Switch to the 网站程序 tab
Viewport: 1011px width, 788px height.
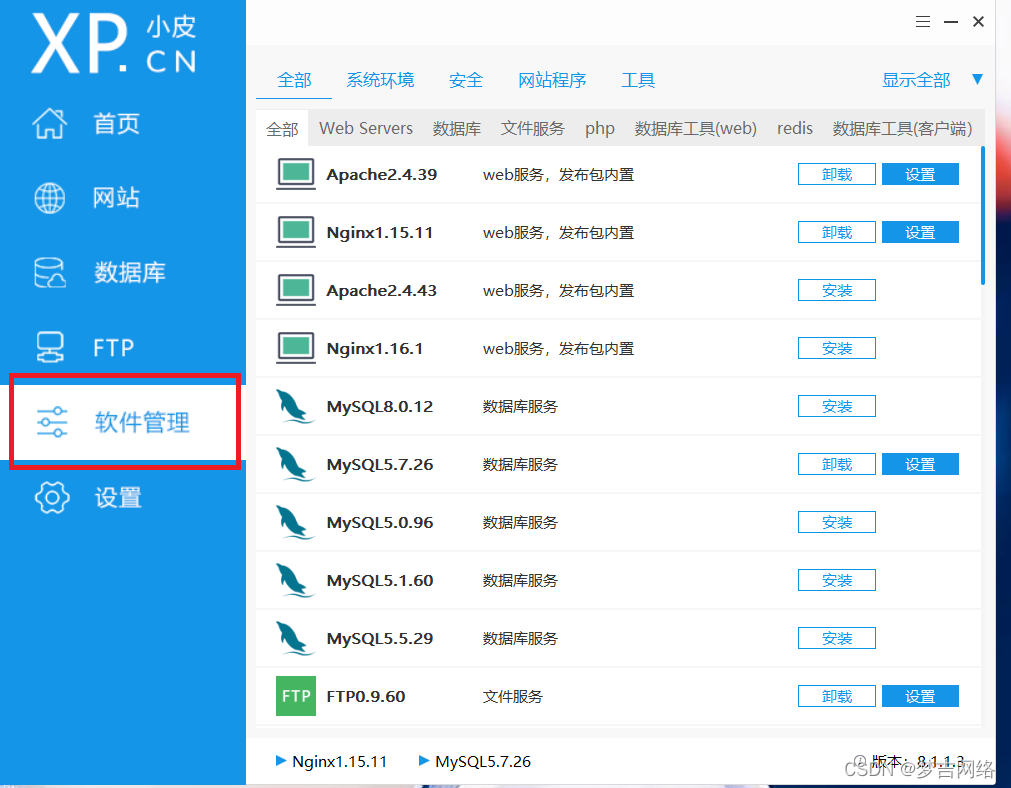coord(552,80)
